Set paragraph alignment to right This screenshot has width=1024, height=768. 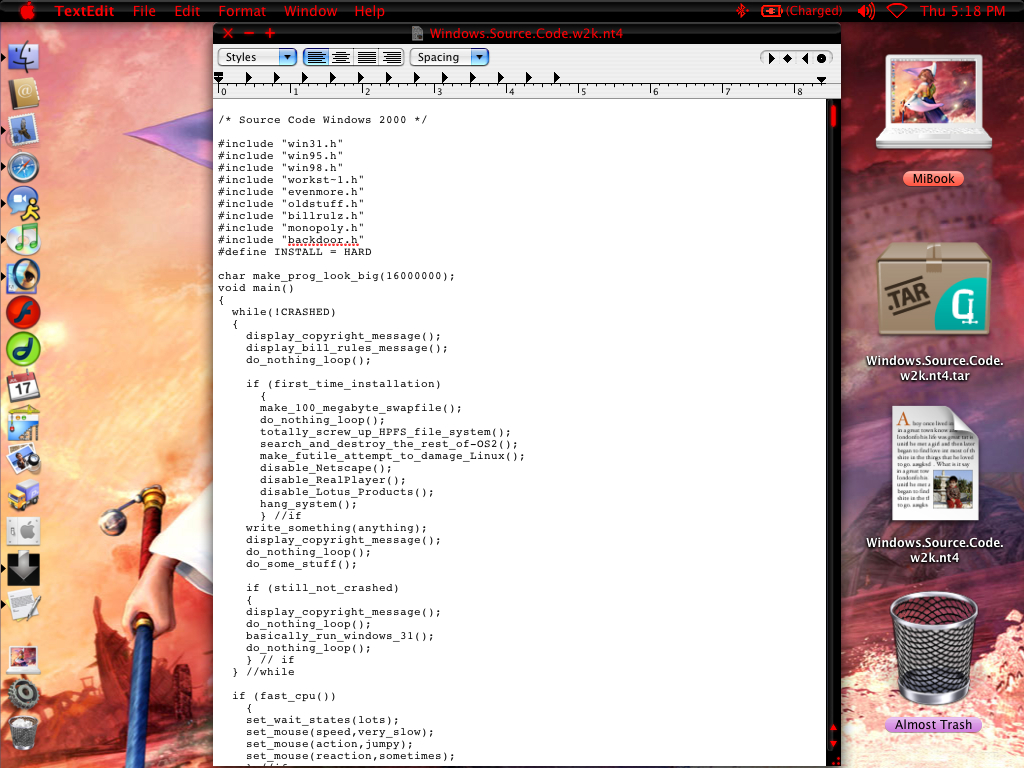pyautogui.click(x=392, y=57)
